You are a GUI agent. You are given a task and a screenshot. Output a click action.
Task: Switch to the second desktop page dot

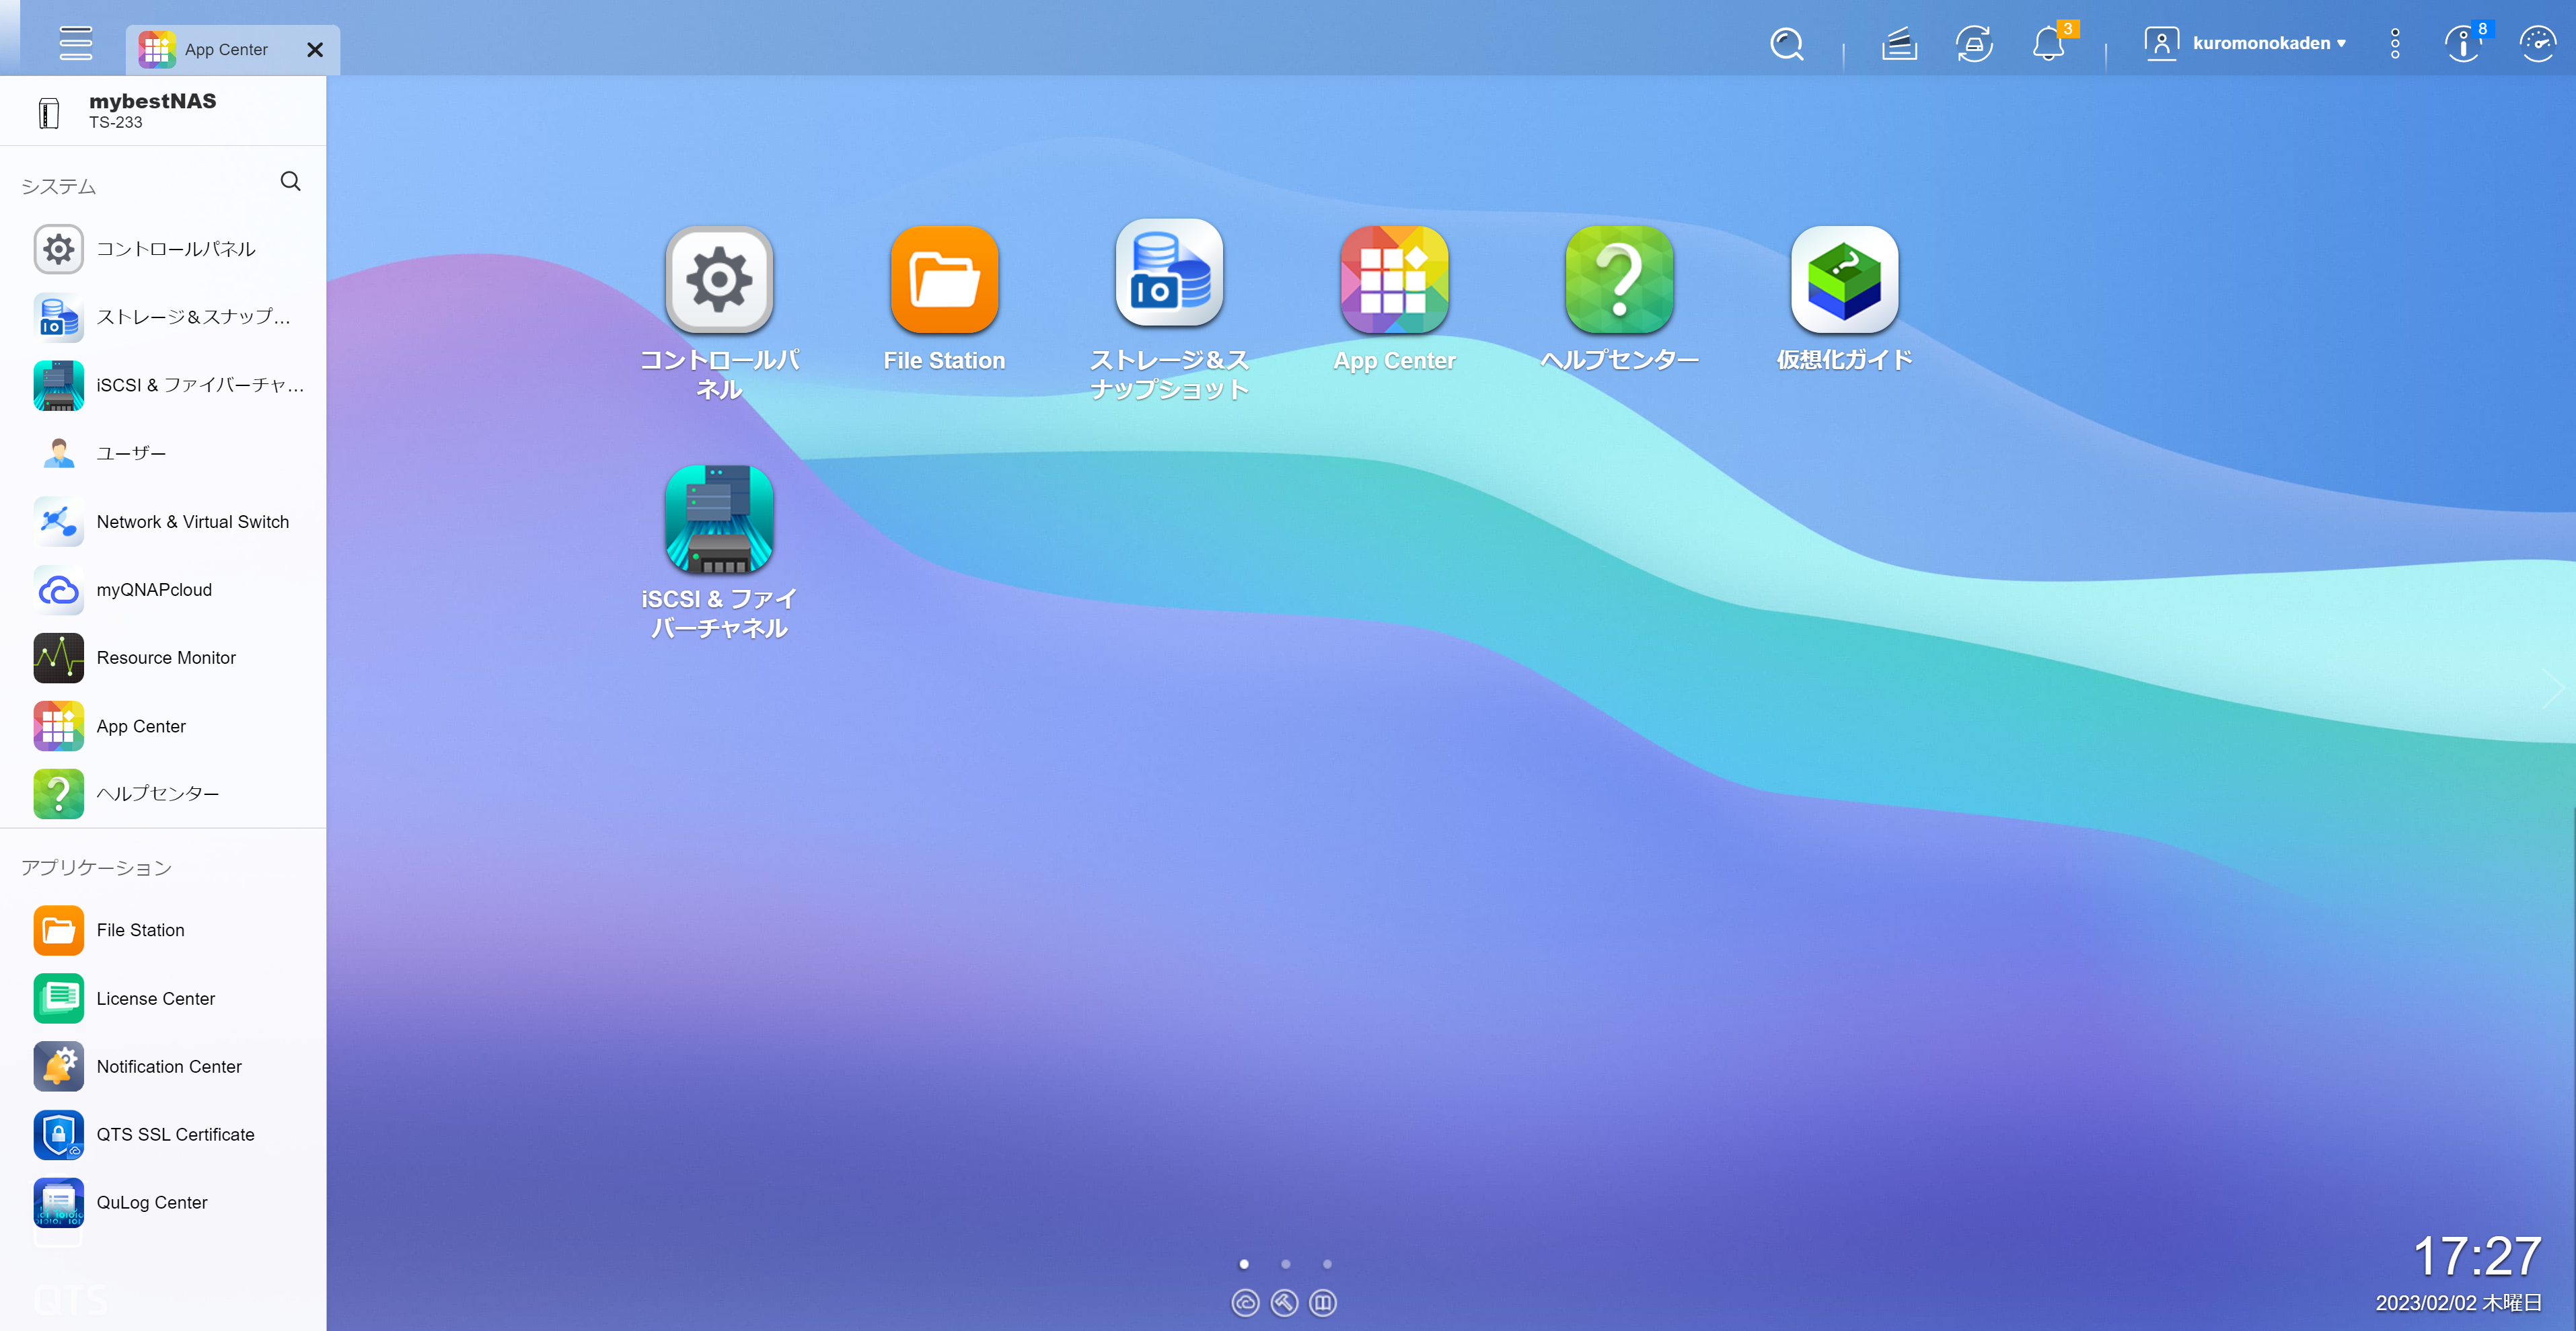point(1285,1264)
